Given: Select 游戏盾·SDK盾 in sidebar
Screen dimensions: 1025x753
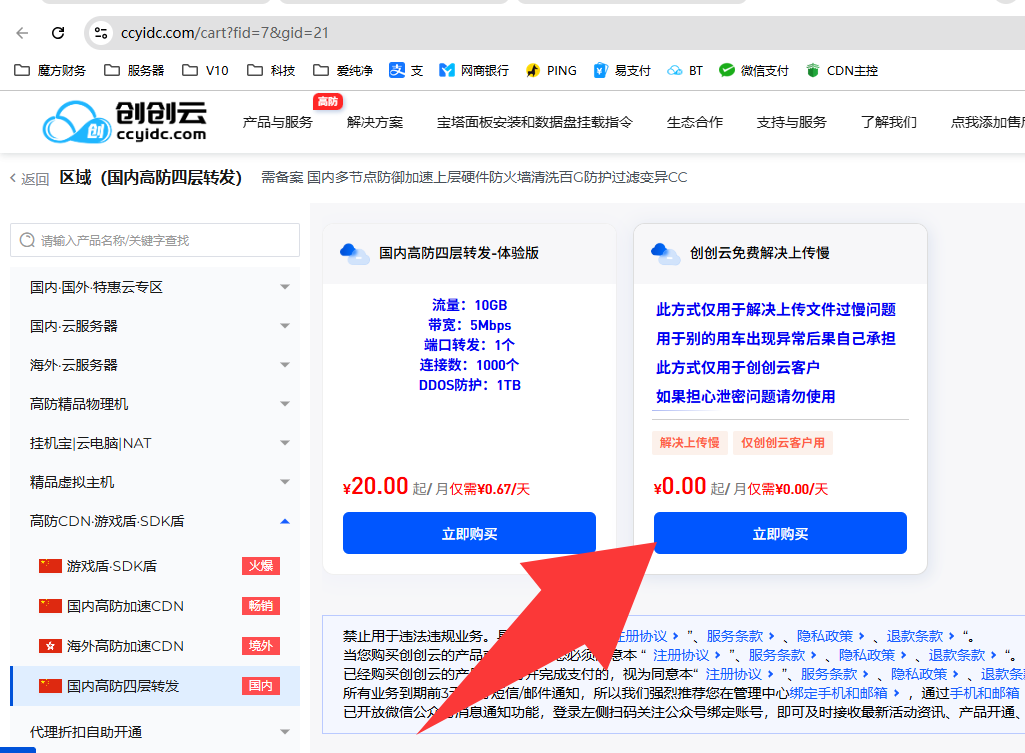Looking at the screenshot, I should click(112, 566).
